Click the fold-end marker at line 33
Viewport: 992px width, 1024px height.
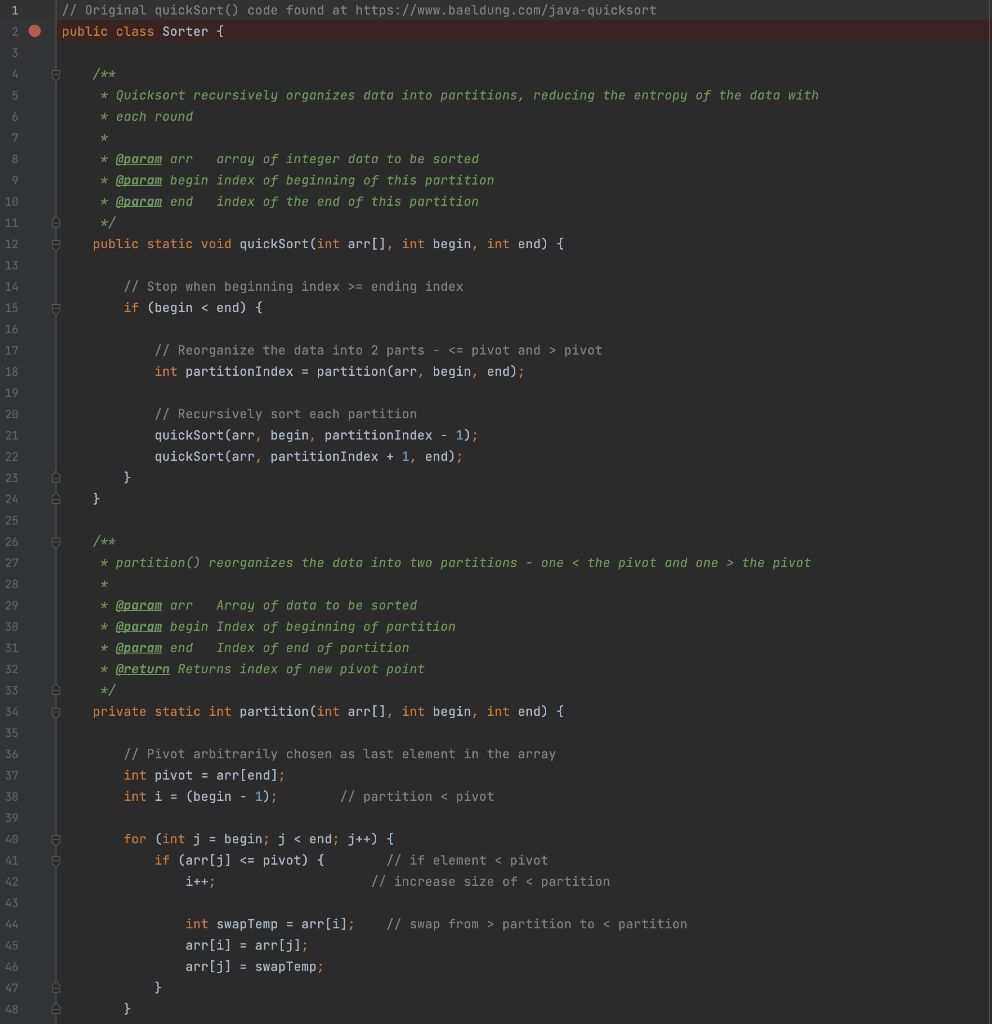pyautogui.click(x=56, y=690)
